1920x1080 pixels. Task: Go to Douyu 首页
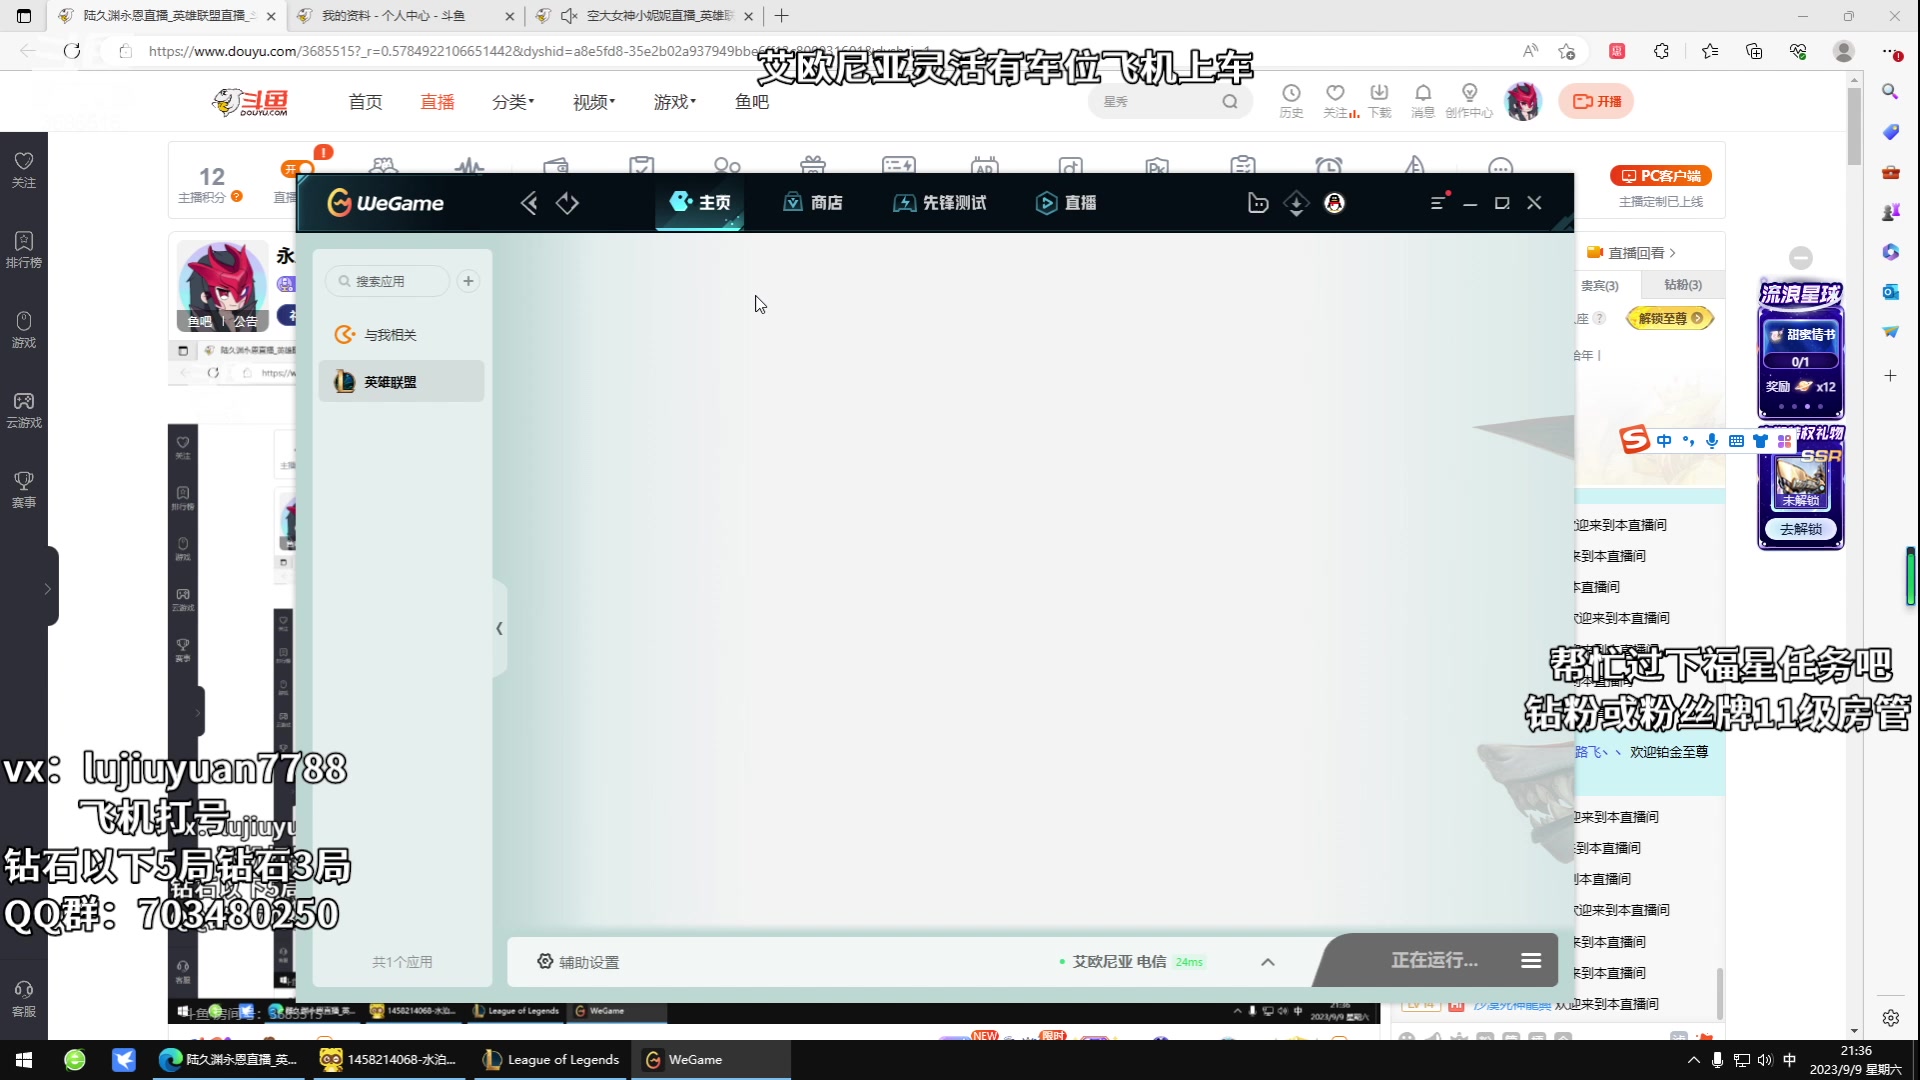tap(365, 102)
